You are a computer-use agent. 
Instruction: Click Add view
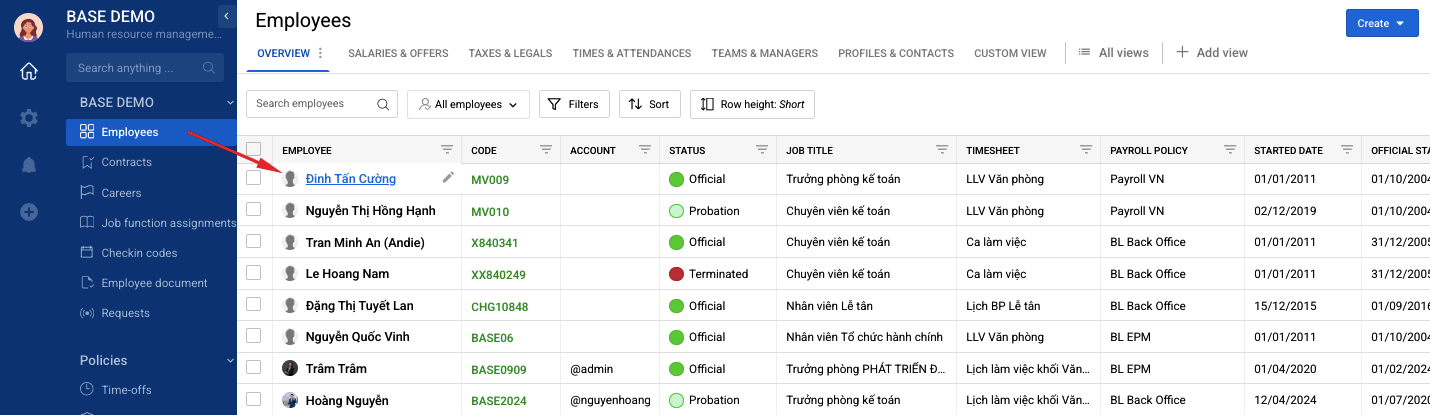point(1212,53)
